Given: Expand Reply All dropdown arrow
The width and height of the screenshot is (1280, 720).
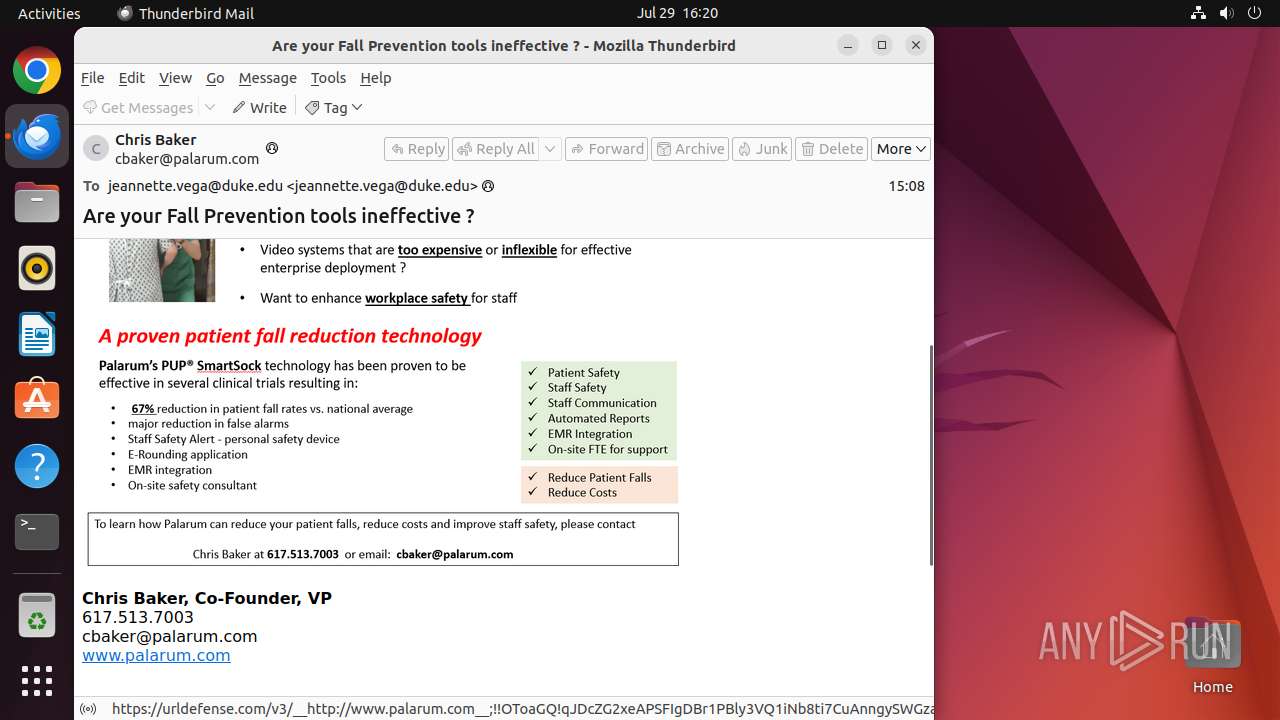Looking at the screenshot, I should 550,149.
